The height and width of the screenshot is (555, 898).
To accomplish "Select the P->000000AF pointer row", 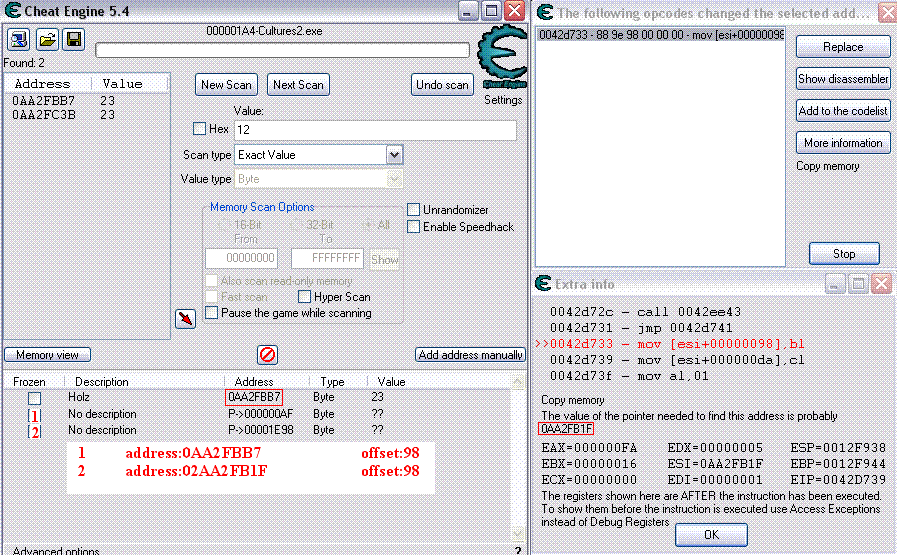I will (x=258, y=414).
